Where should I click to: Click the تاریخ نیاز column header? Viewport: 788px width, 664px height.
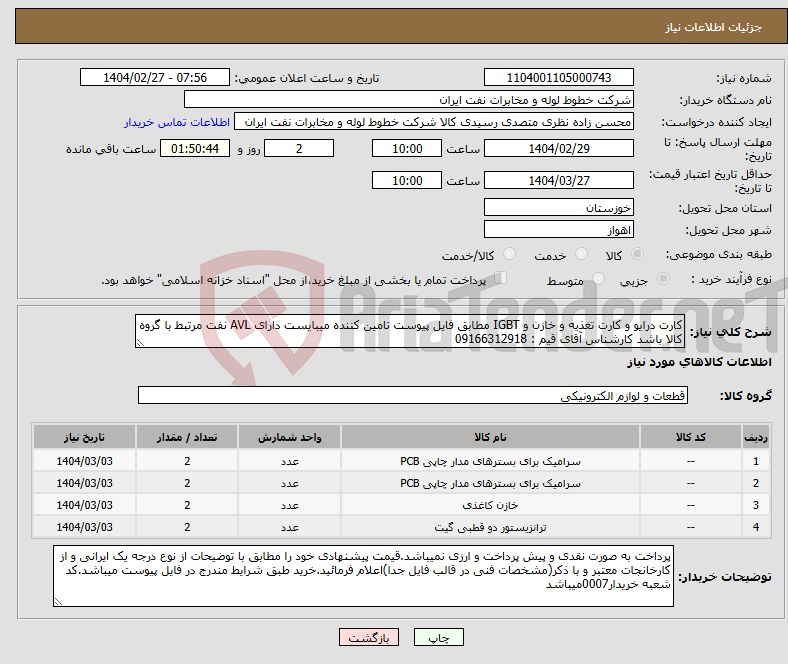84,437
